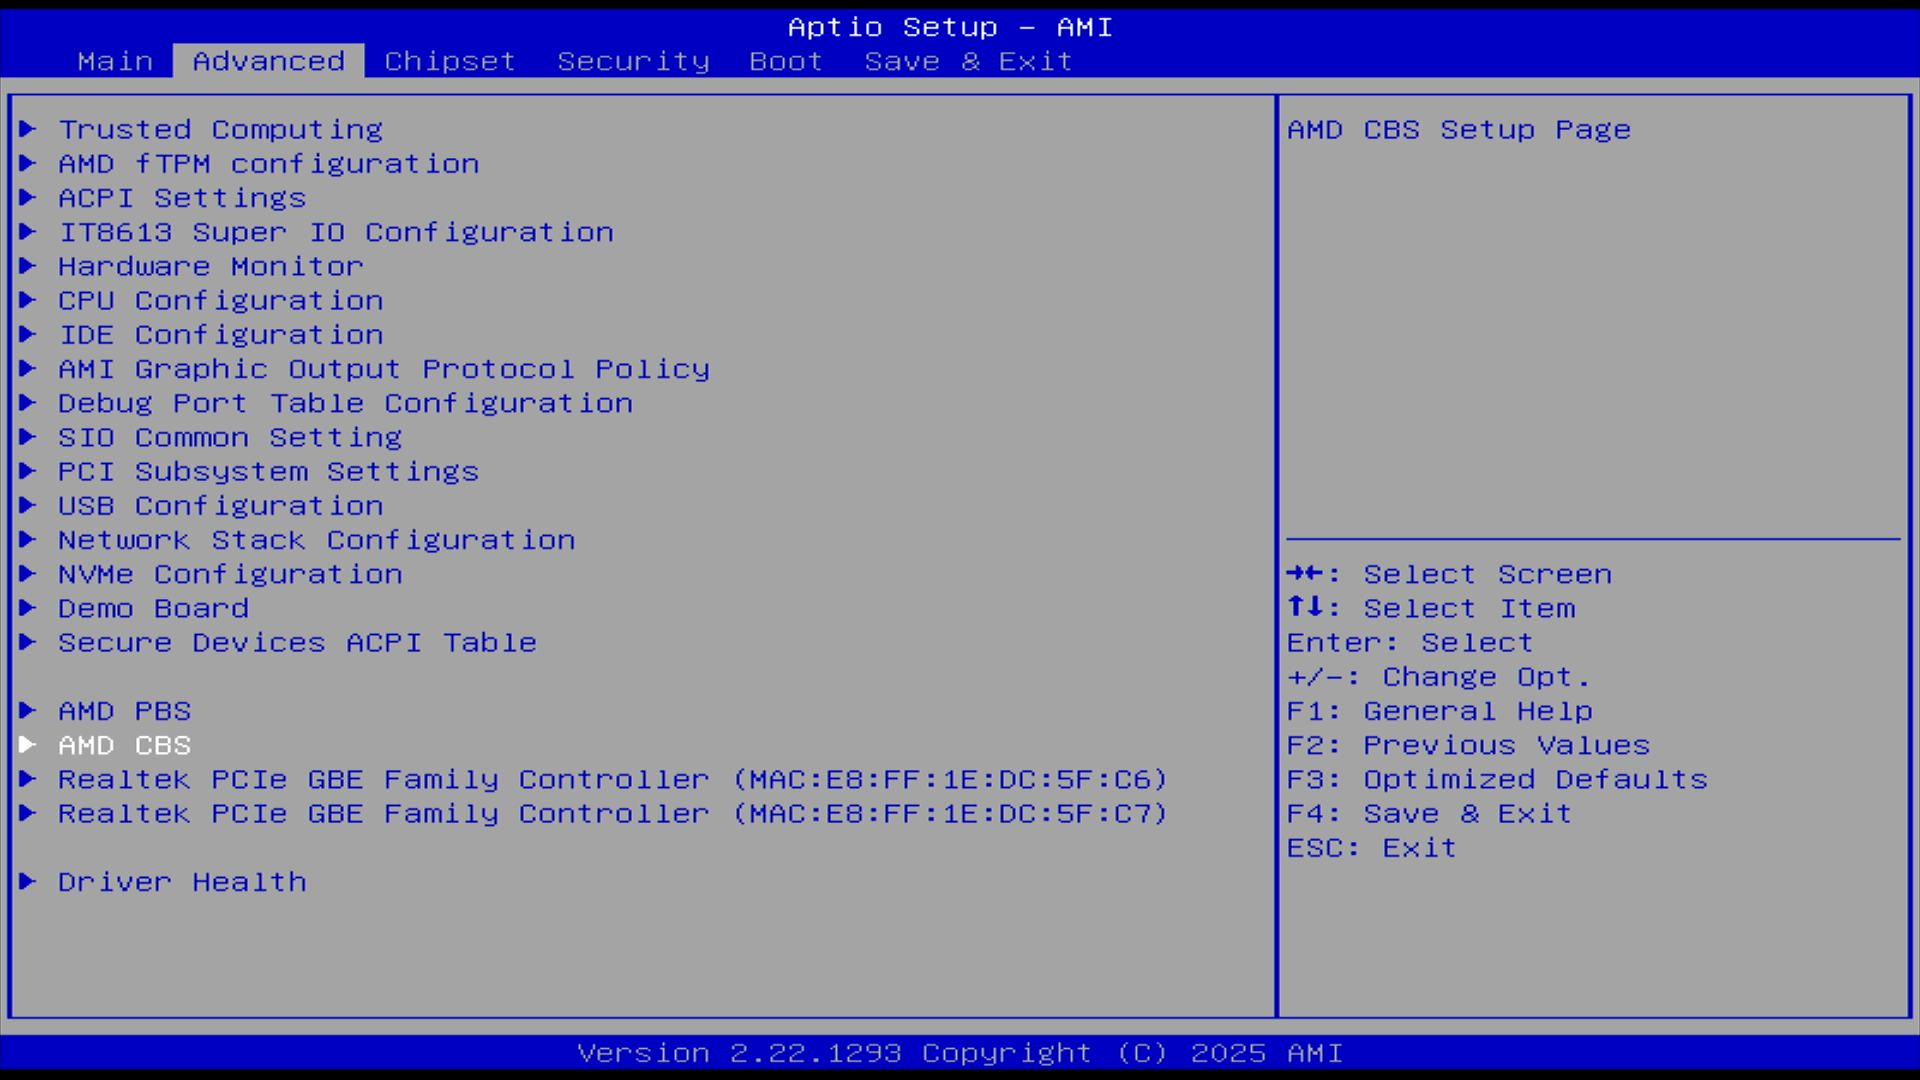Viewport: 1920px width, 1080px height.
Task: Switch to the Main tab
Action: click(x=115, y=61)
